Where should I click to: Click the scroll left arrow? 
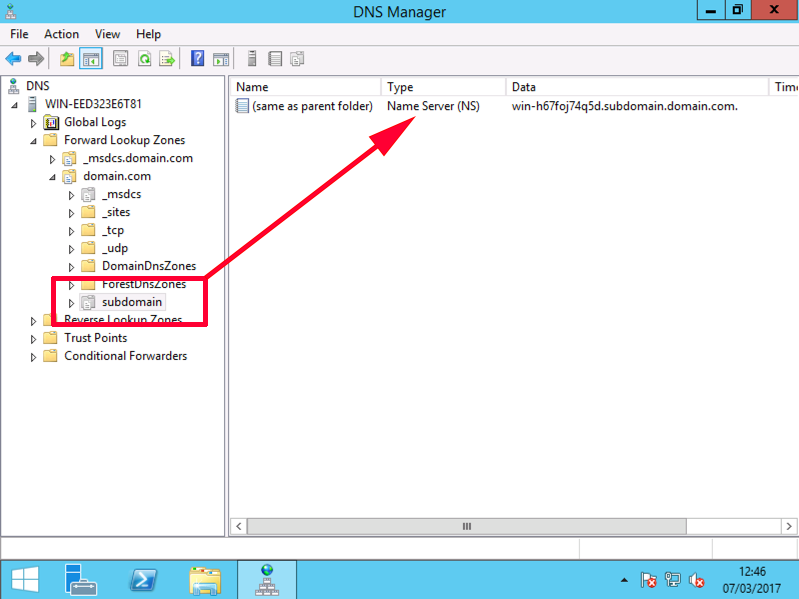(x=239, y=526)
